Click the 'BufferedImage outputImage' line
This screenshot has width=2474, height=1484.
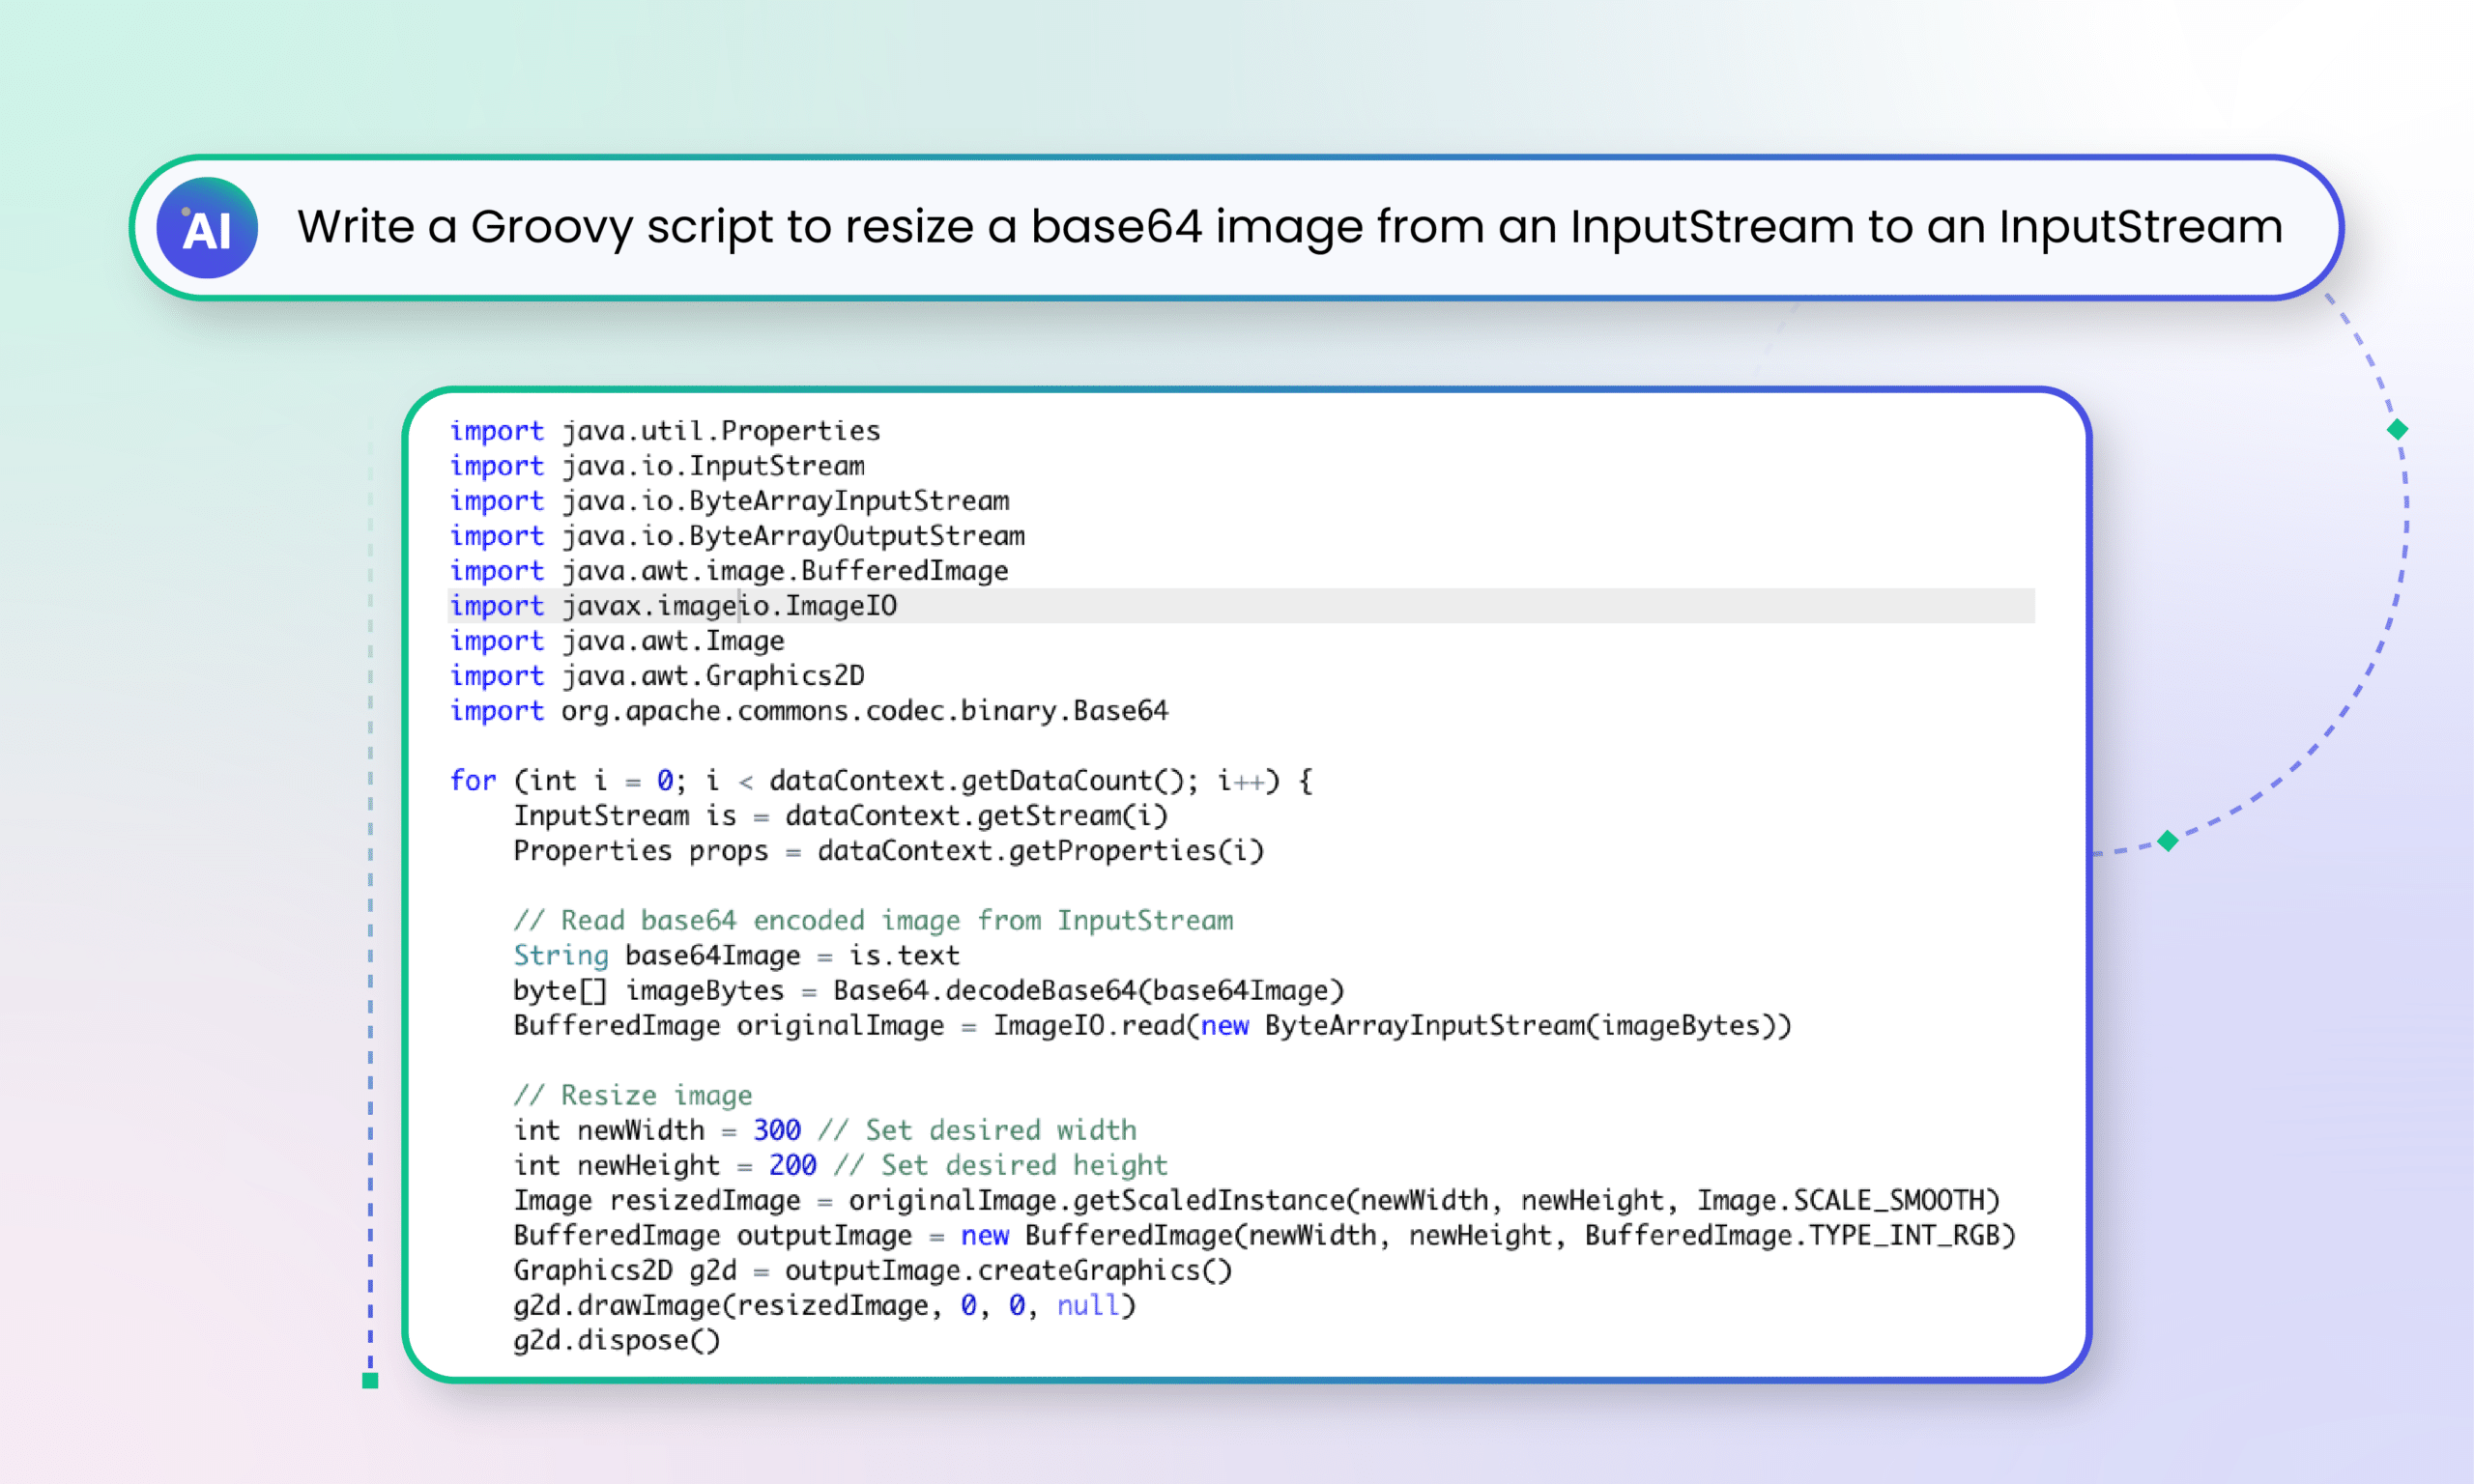click(x=1265, y=1236)
